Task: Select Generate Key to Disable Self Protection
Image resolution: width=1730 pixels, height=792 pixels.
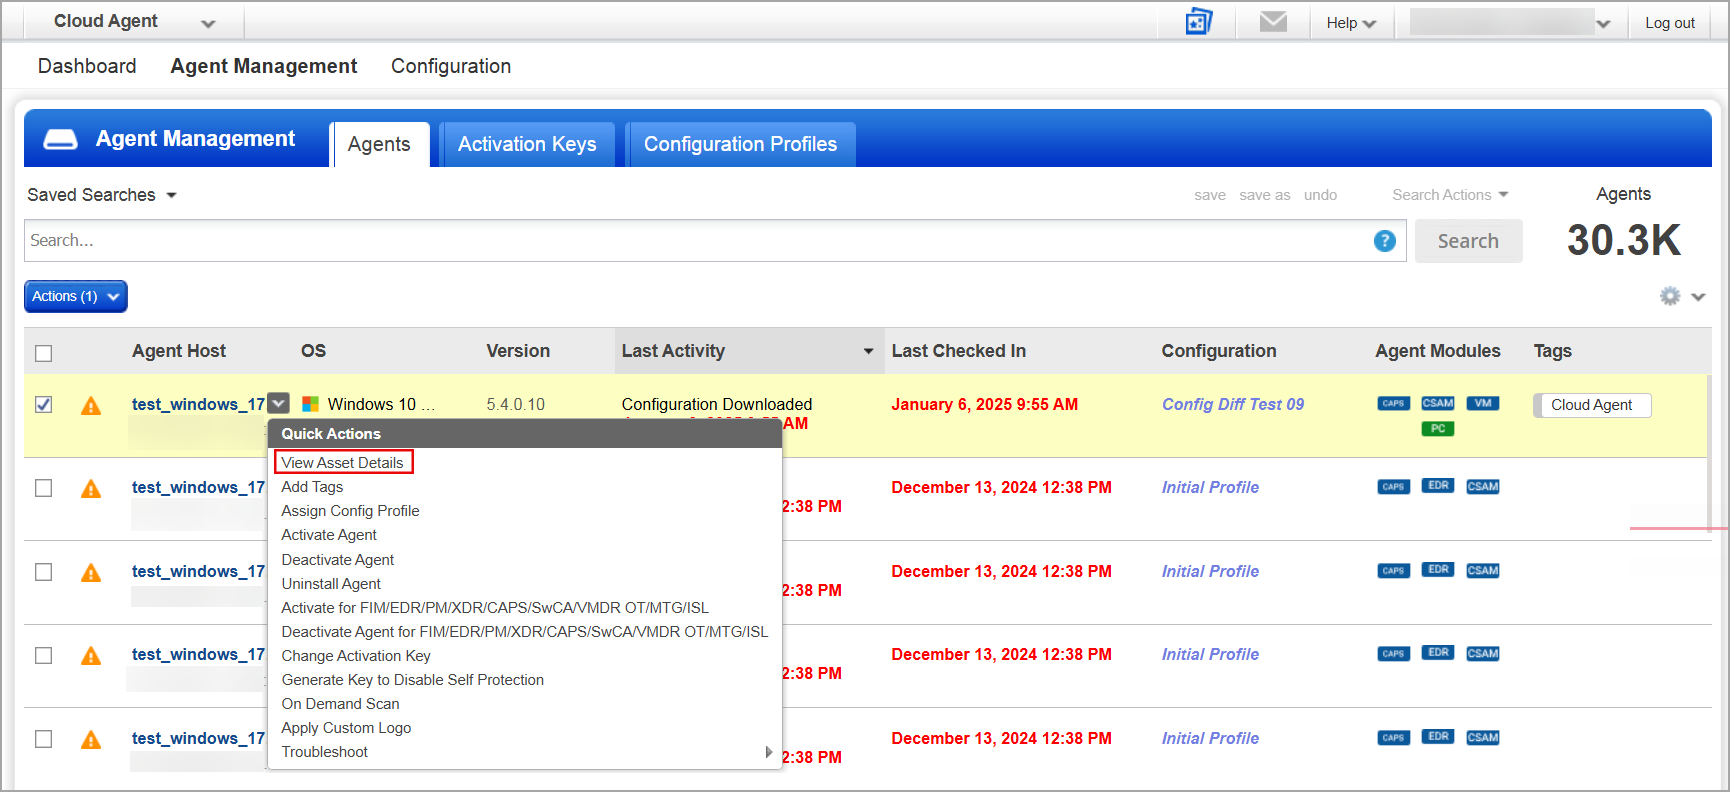Action: (413, 680)
